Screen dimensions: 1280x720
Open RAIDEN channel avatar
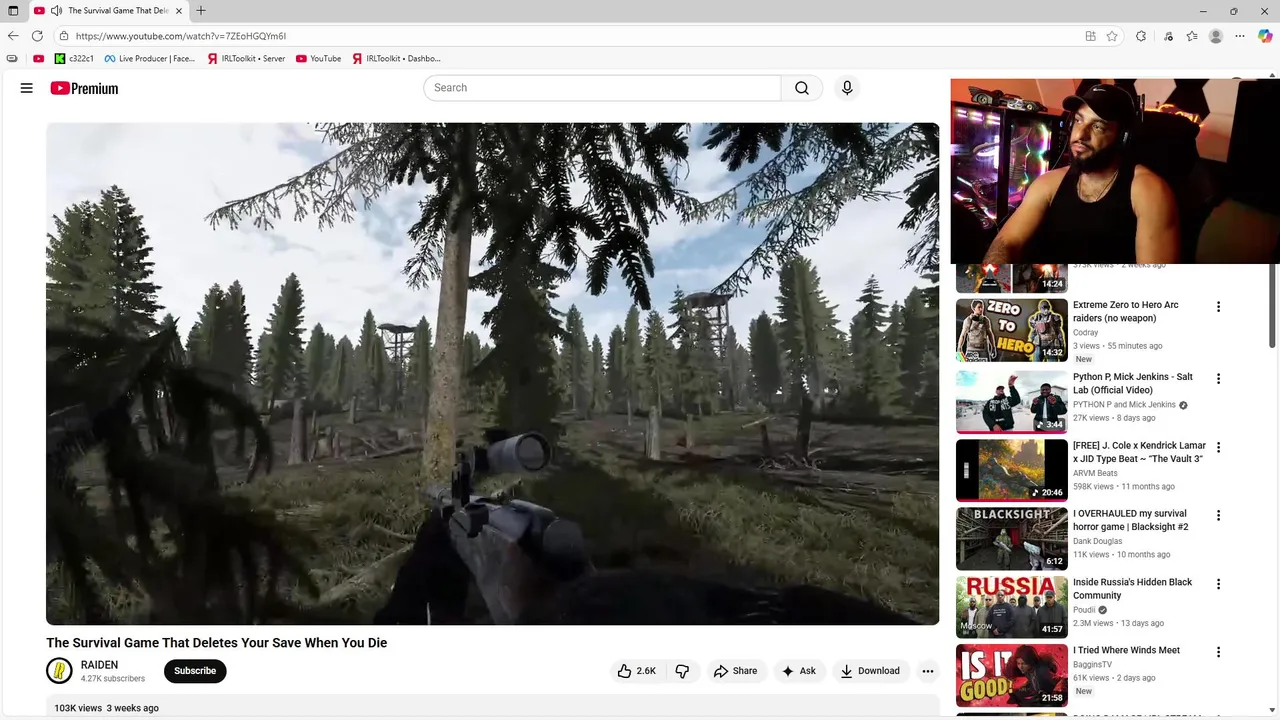[59, 671]
